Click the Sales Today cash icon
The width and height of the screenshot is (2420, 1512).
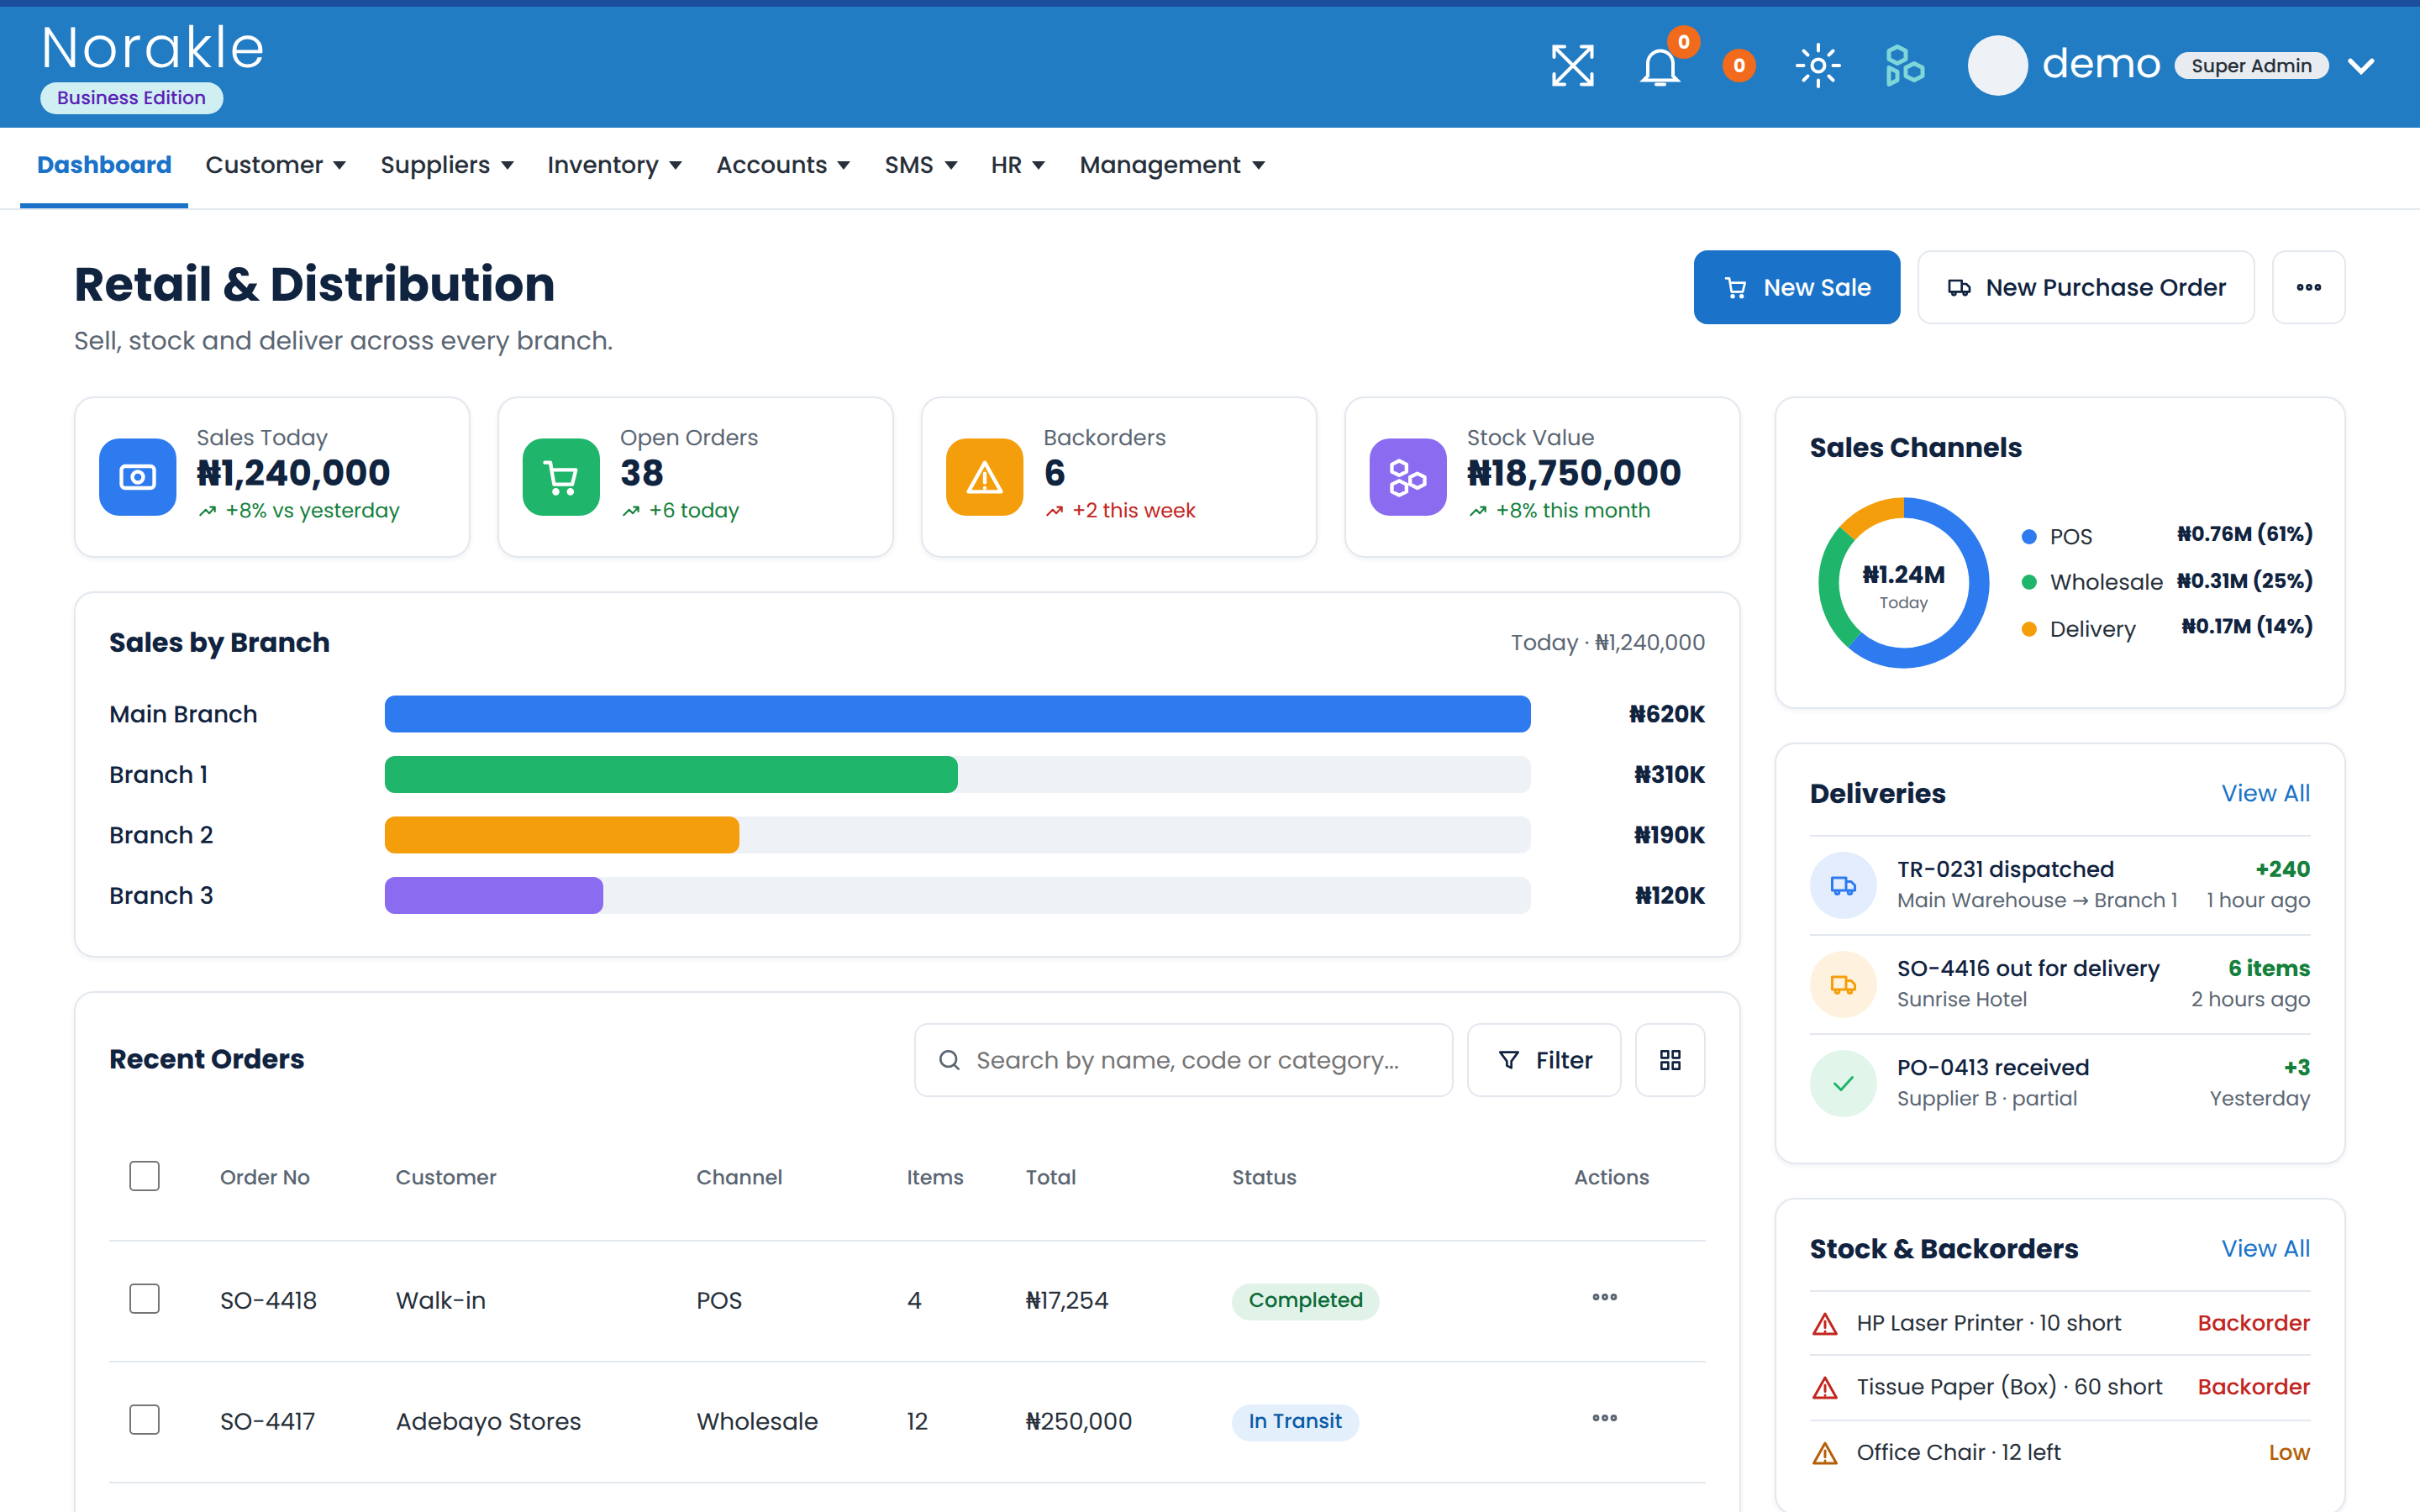click(x=138, y=477)
